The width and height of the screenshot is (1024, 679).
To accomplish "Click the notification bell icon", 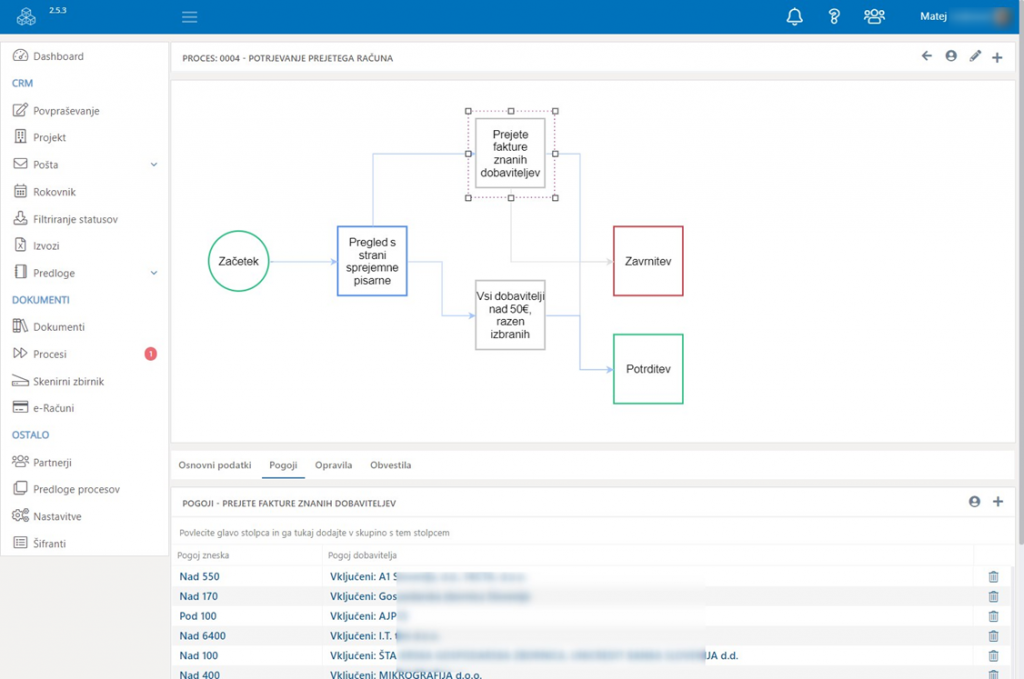I will [x=795, y=16].
